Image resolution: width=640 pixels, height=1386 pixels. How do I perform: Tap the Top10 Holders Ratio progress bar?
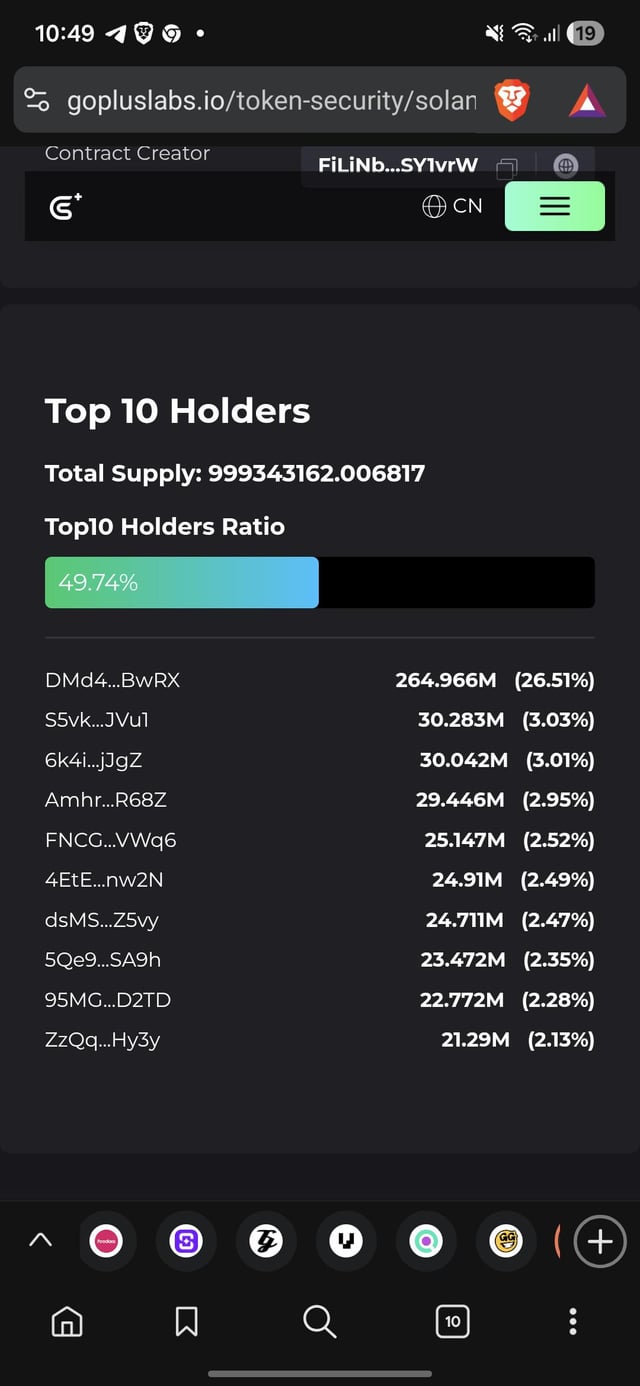pyautogui.click(x=319, y=583)
